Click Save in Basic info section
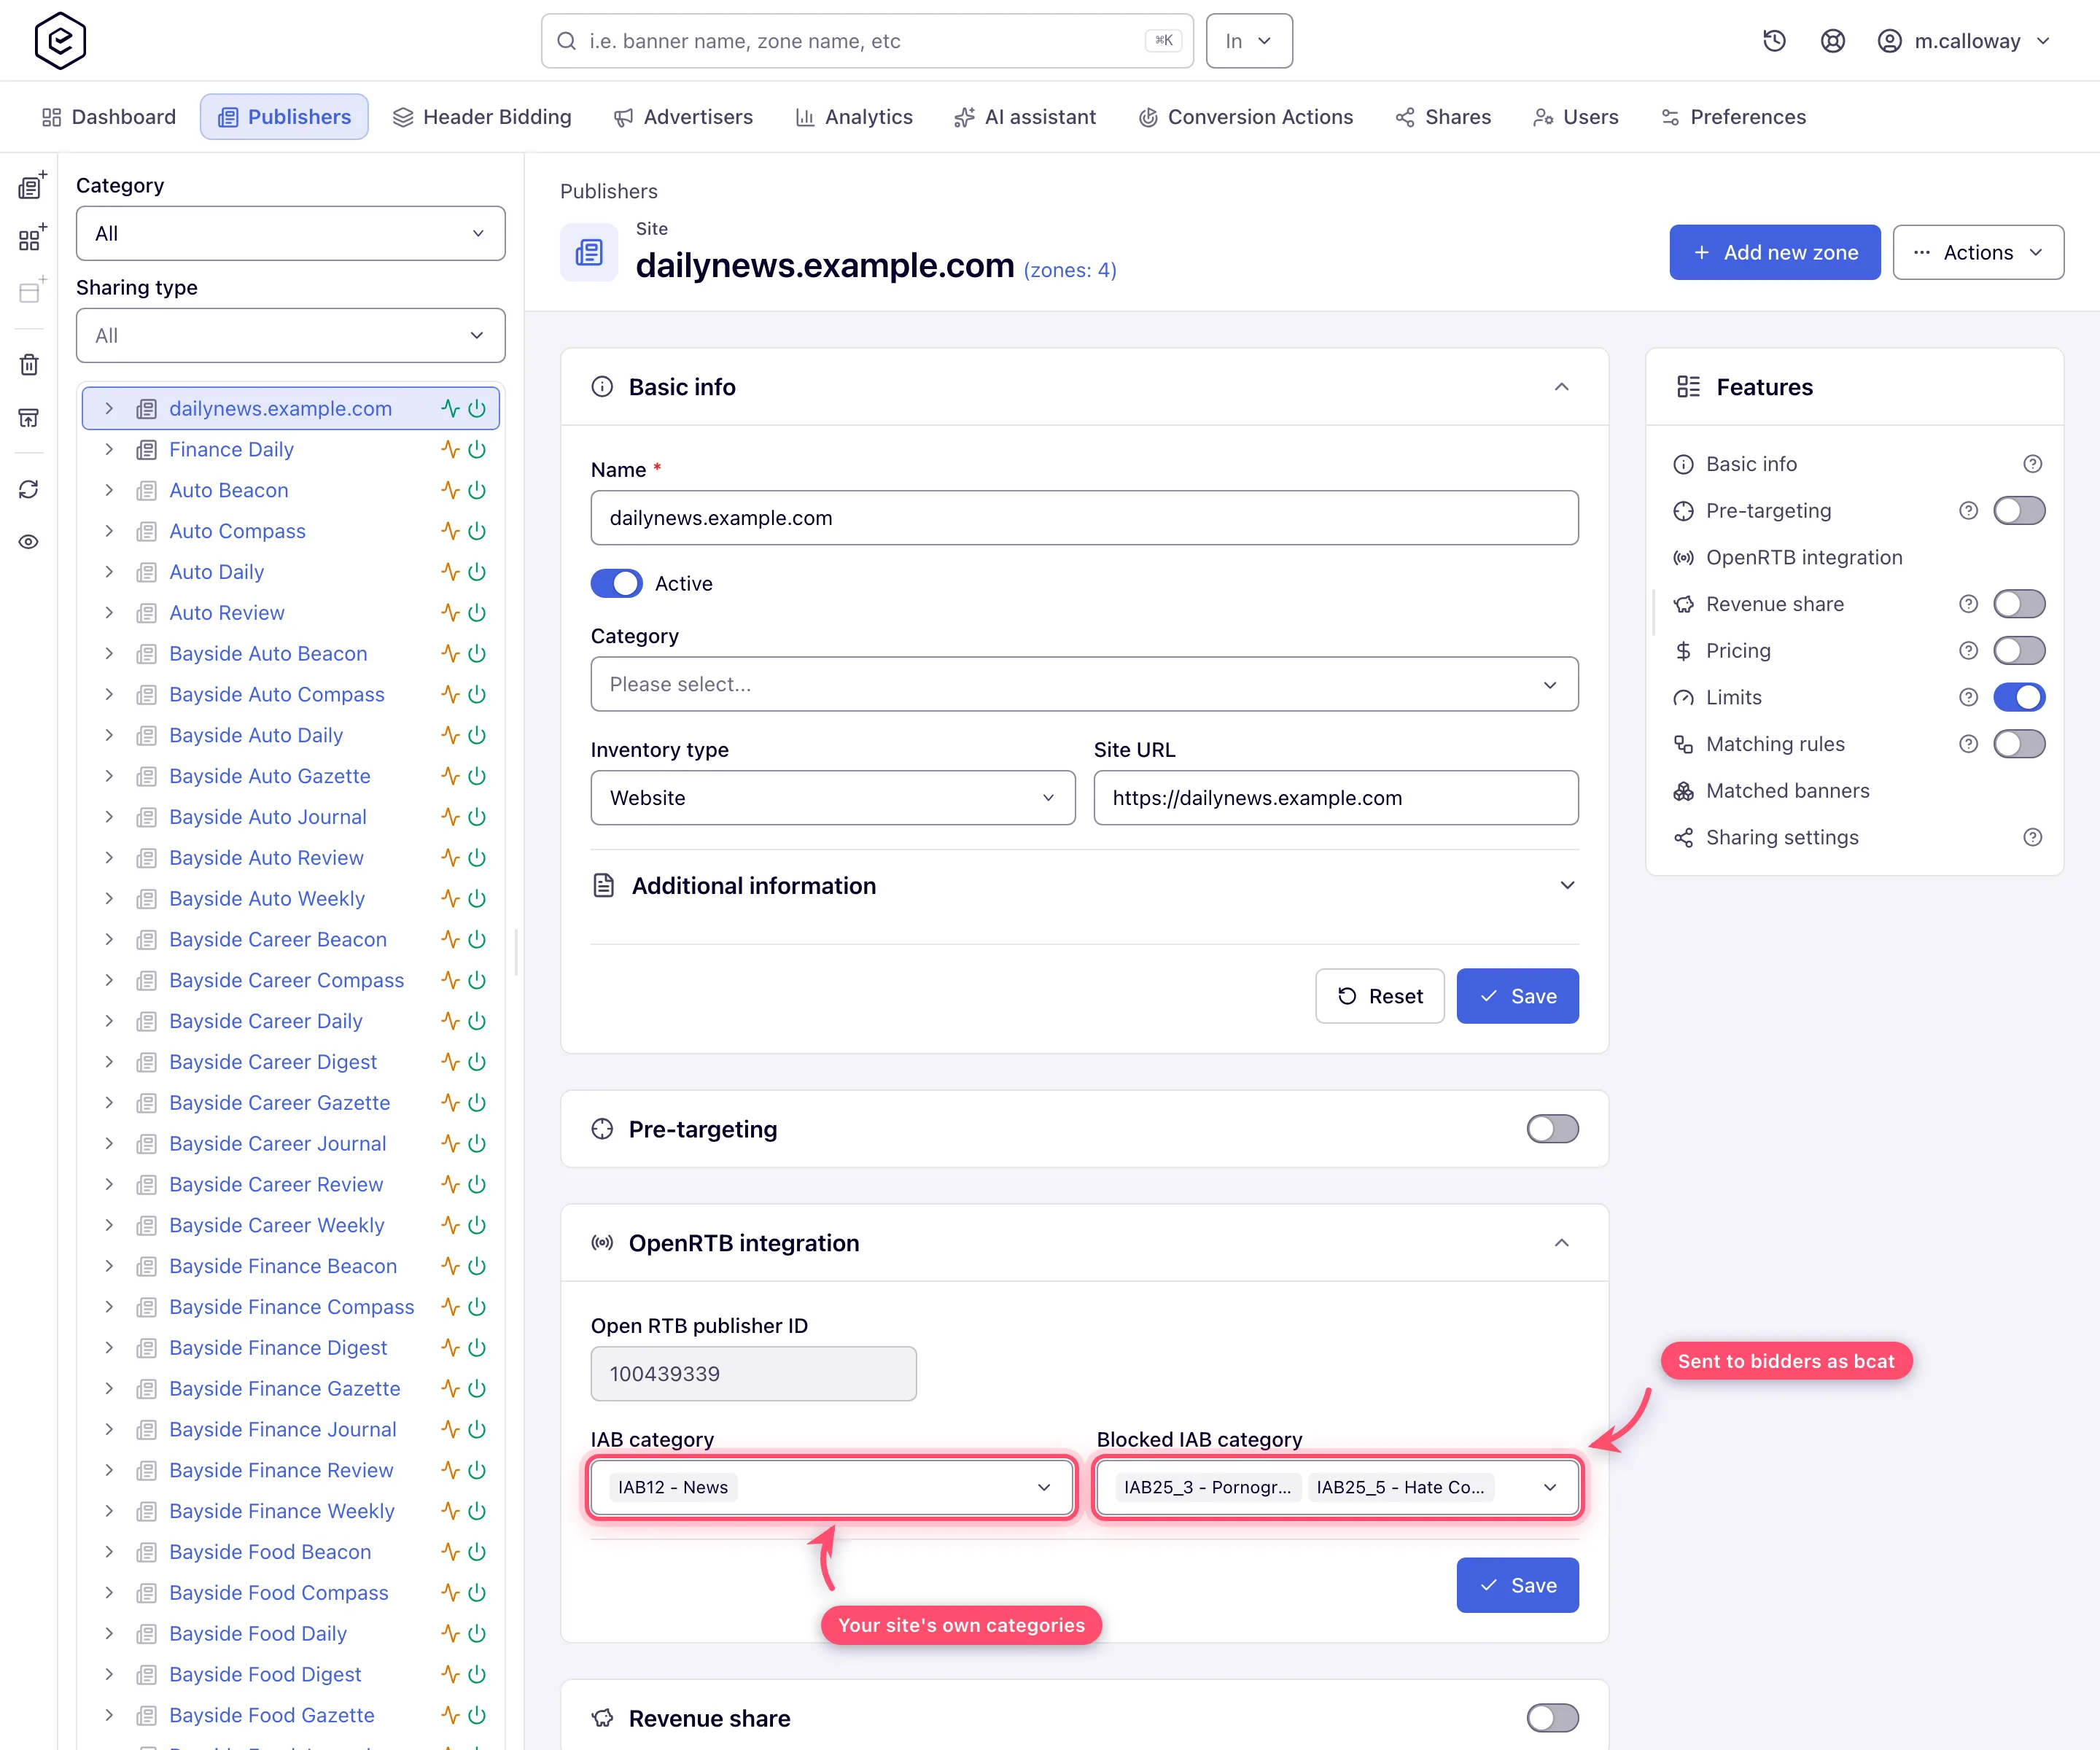2100x1750 pixels. (x=1517, y=996)
